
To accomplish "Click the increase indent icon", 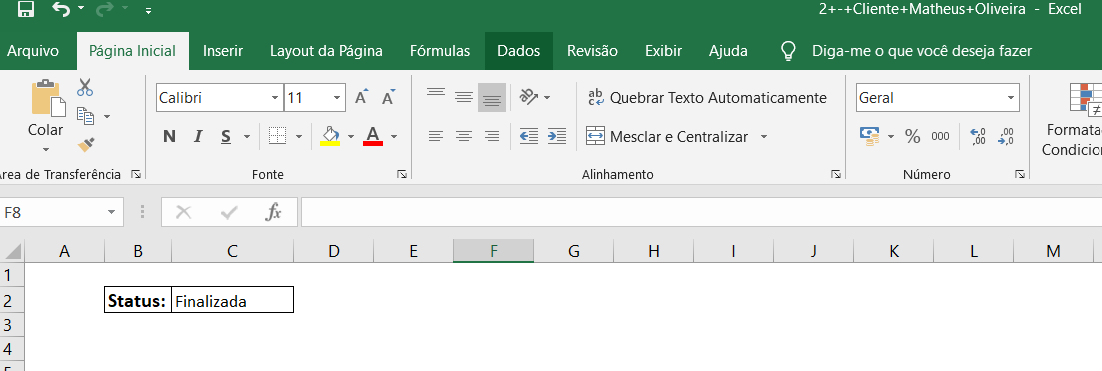I will 557,136.
